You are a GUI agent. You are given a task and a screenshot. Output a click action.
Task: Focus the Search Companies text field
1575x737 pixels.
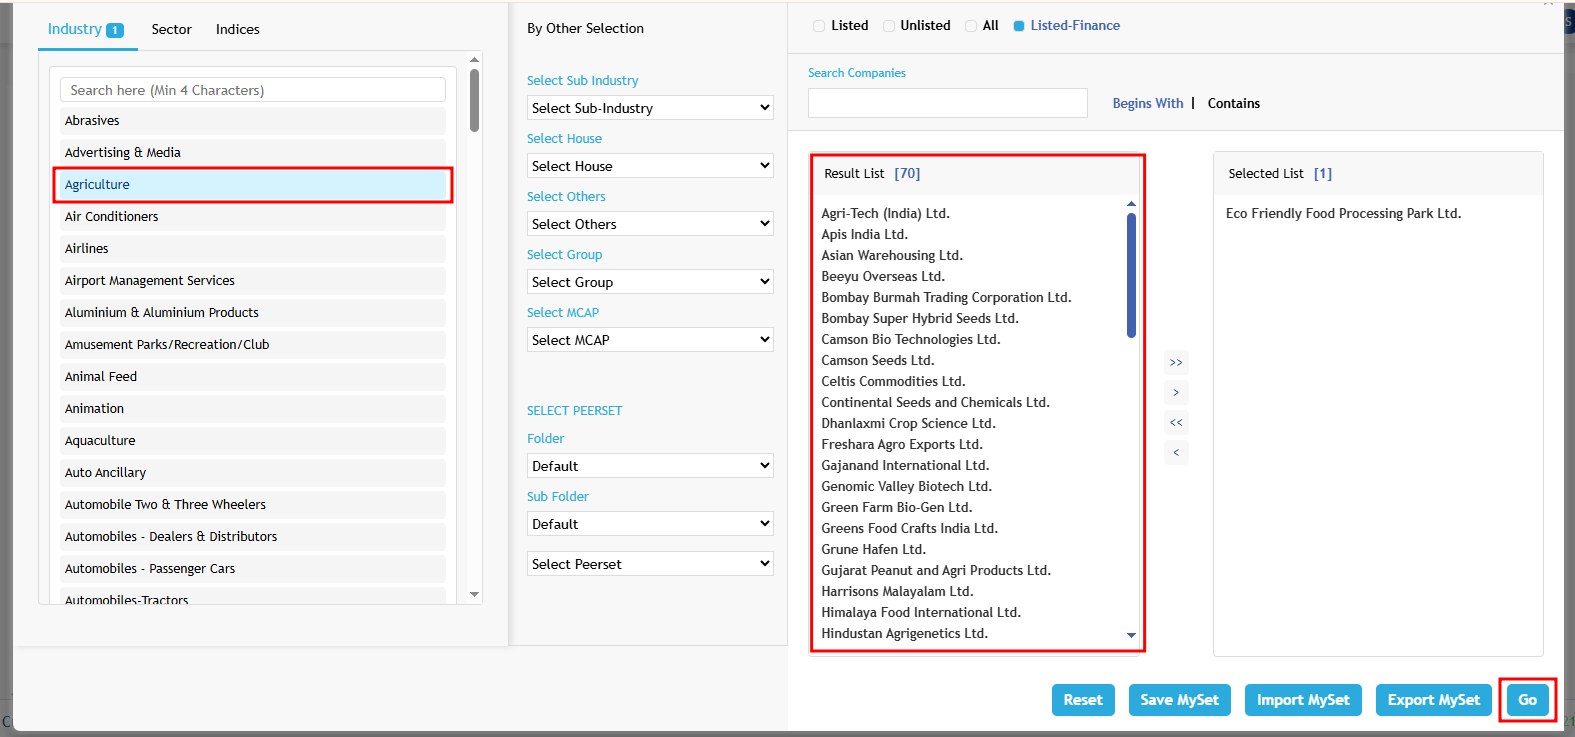point(947,103)
